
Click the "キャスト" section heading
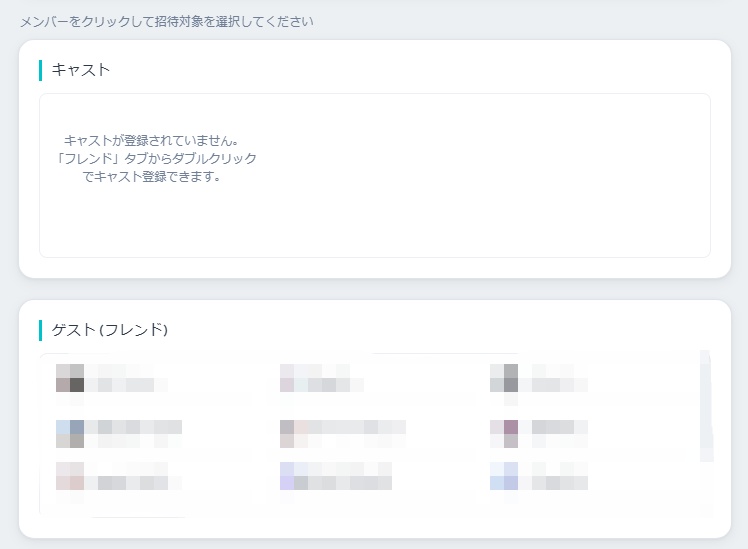pos(81,70)
